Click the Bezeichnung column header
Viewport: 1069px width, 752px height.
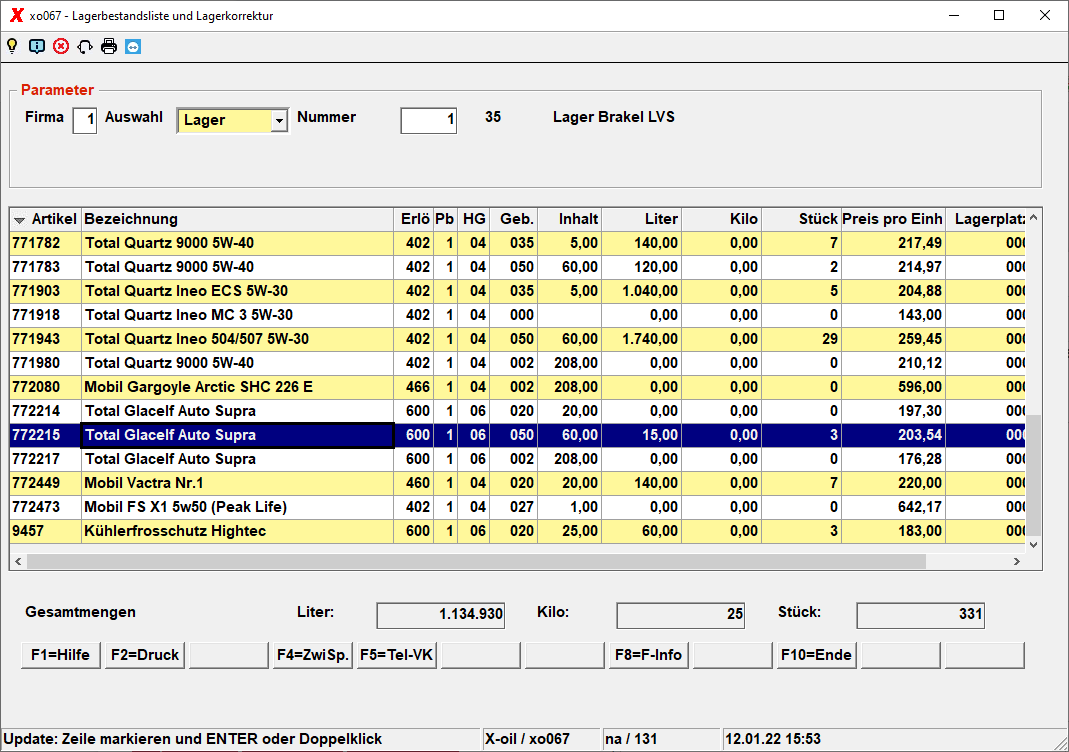coord(237,220)
